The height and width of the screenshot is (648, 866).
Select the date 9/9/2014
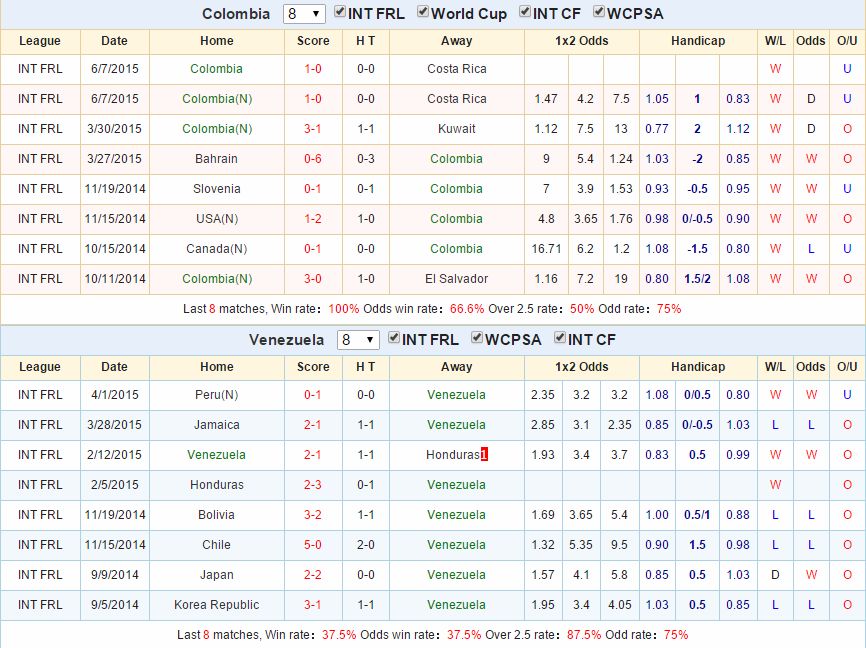pyautogui.click(x=114, y=575)
